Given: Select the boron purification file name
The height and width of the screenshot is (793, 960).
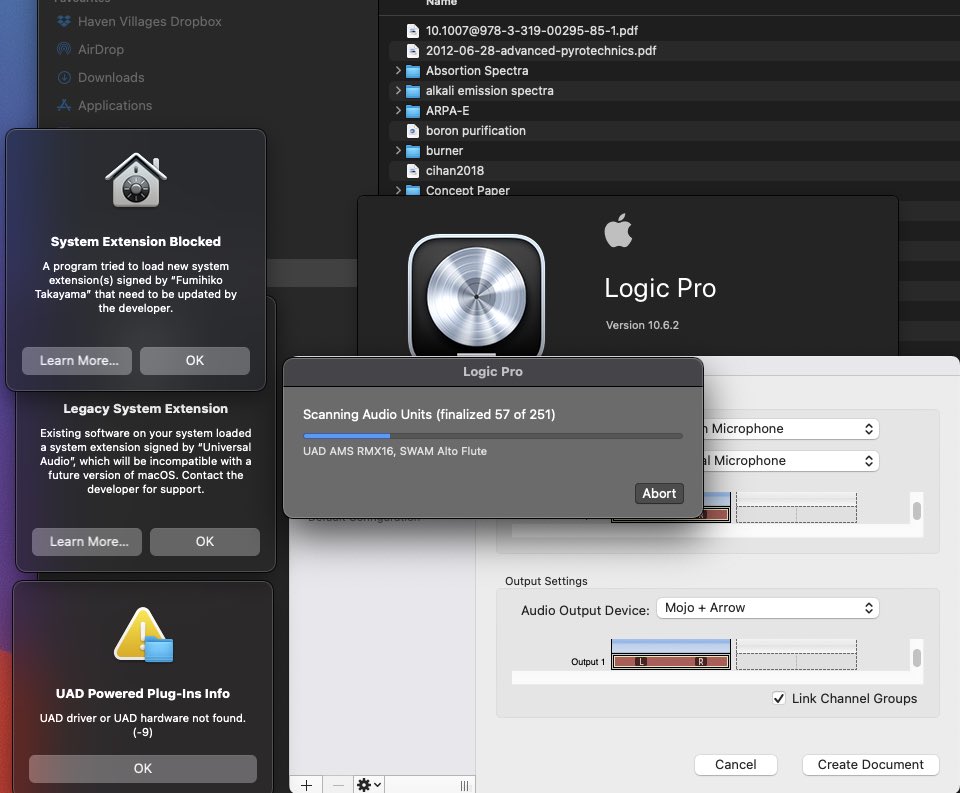Looking at the screenshot, I should [476, 131].
